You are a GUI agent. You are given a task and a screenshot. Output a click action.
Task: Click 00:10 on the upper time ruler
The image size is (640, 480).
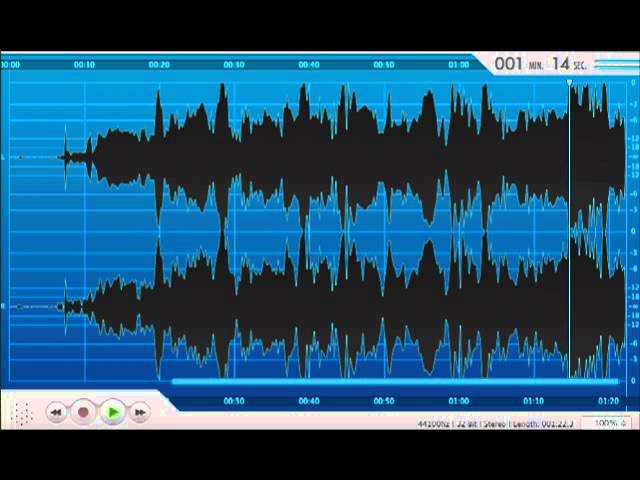point(84,65)
